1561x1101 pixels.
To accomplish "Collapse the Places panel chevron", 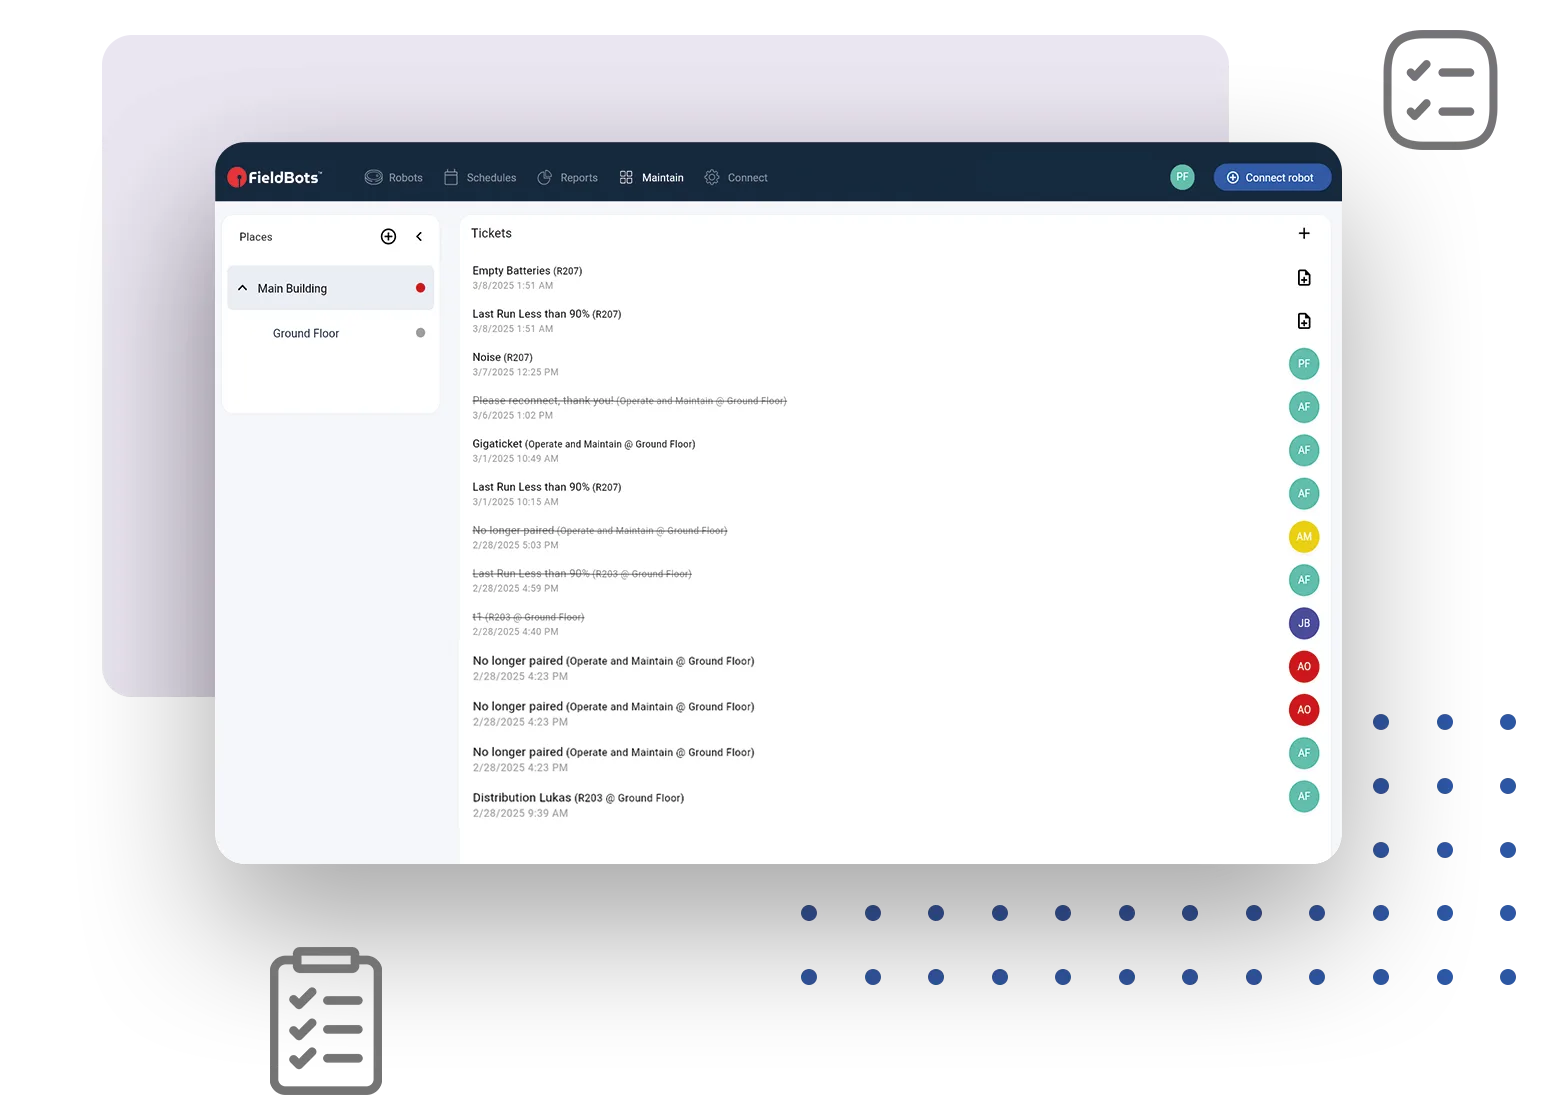I will pos(419,237).
